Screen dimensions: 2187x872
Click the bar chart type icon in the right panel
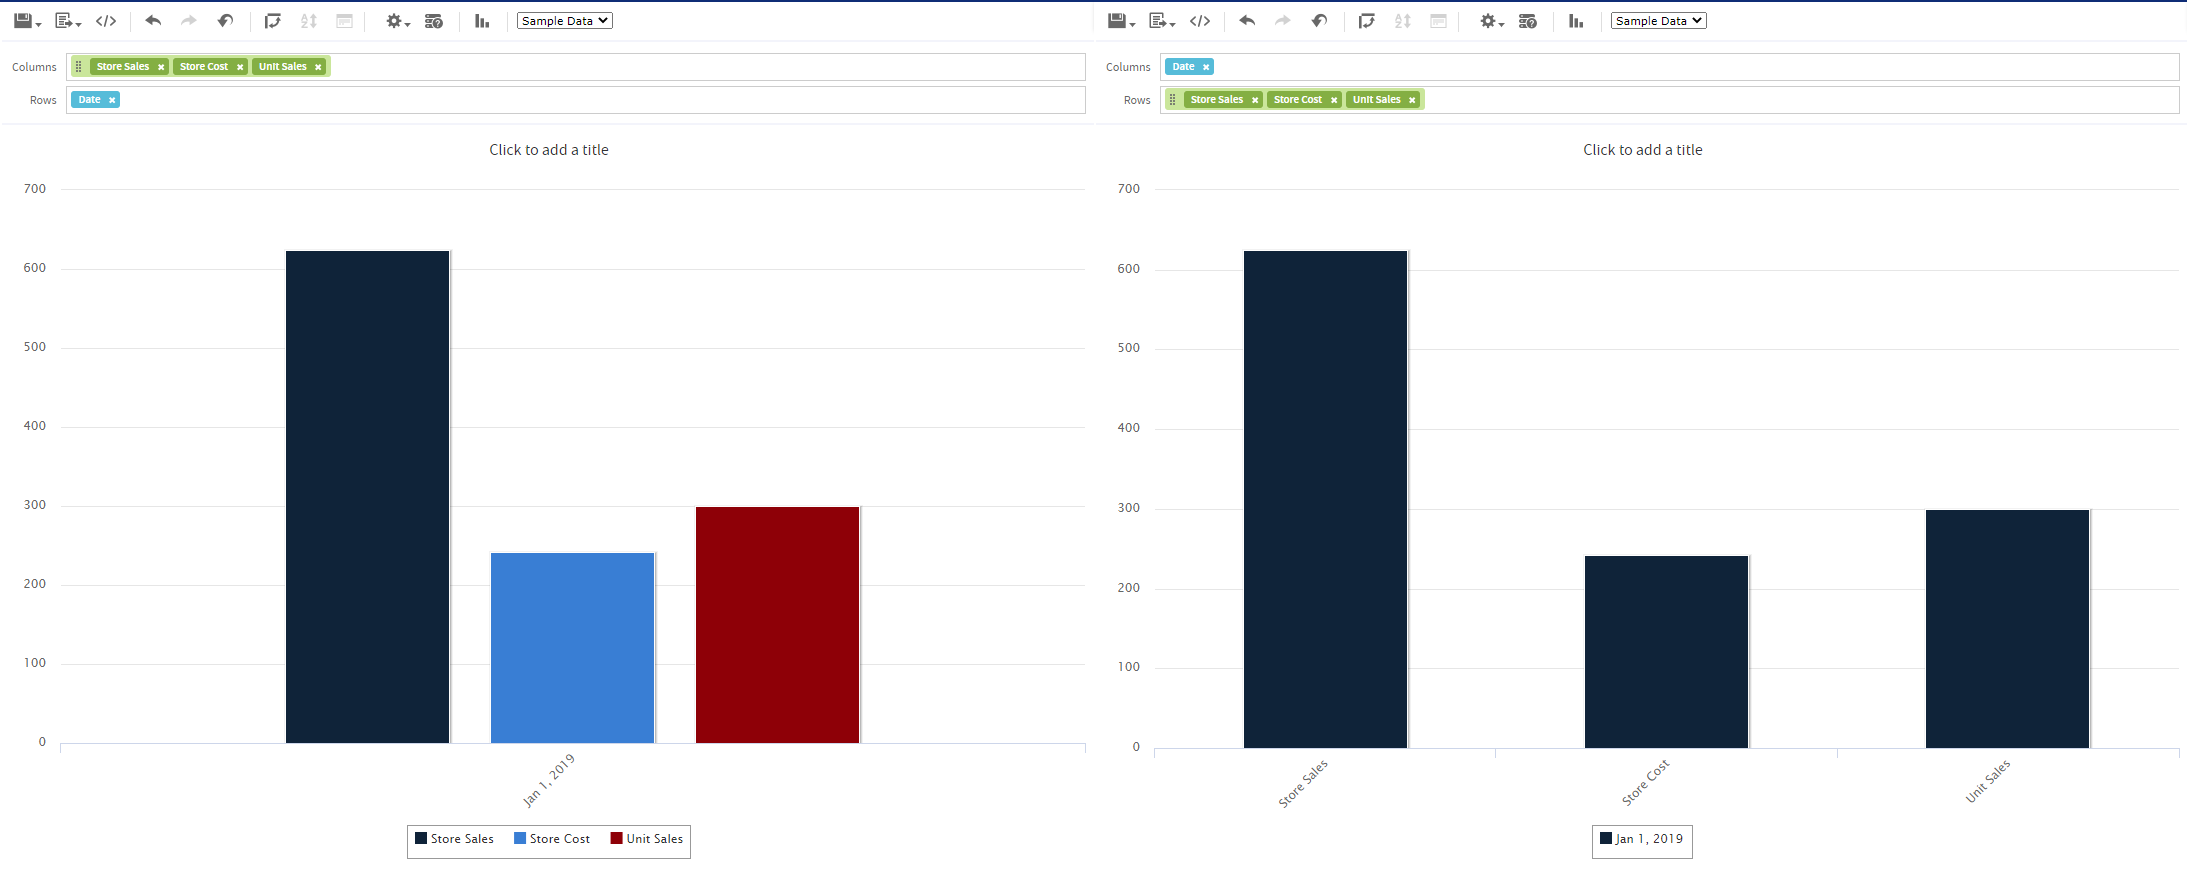pos(1576,21)
